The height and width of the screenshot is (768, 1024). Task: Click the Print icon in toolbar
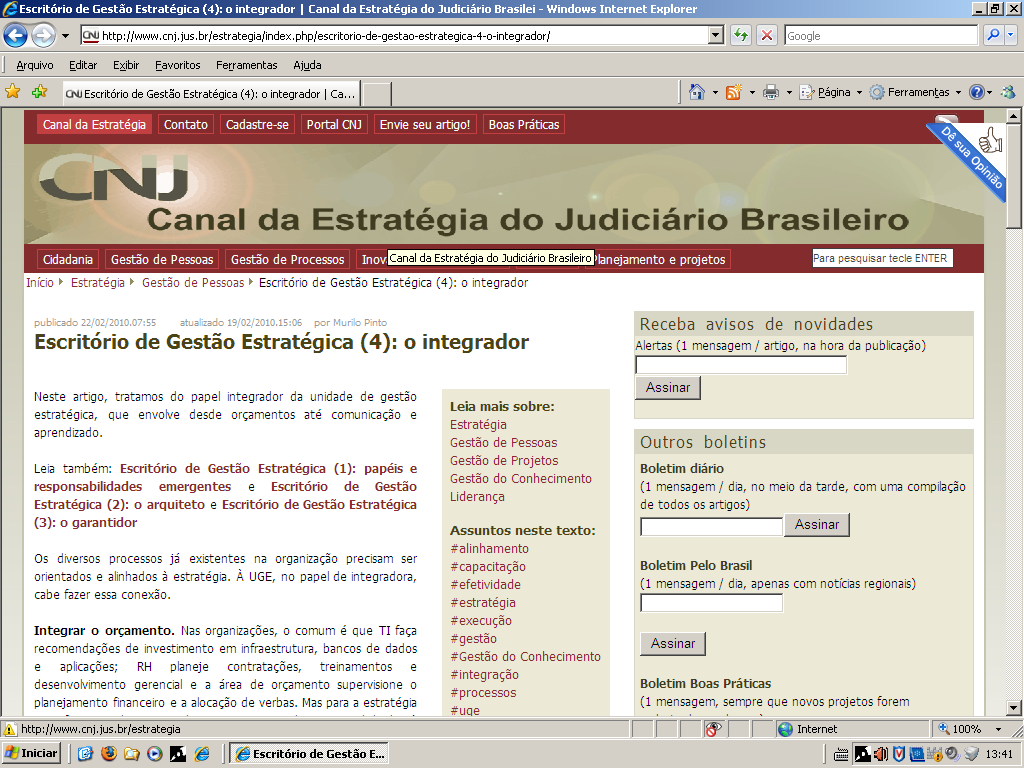coord(771,92)
